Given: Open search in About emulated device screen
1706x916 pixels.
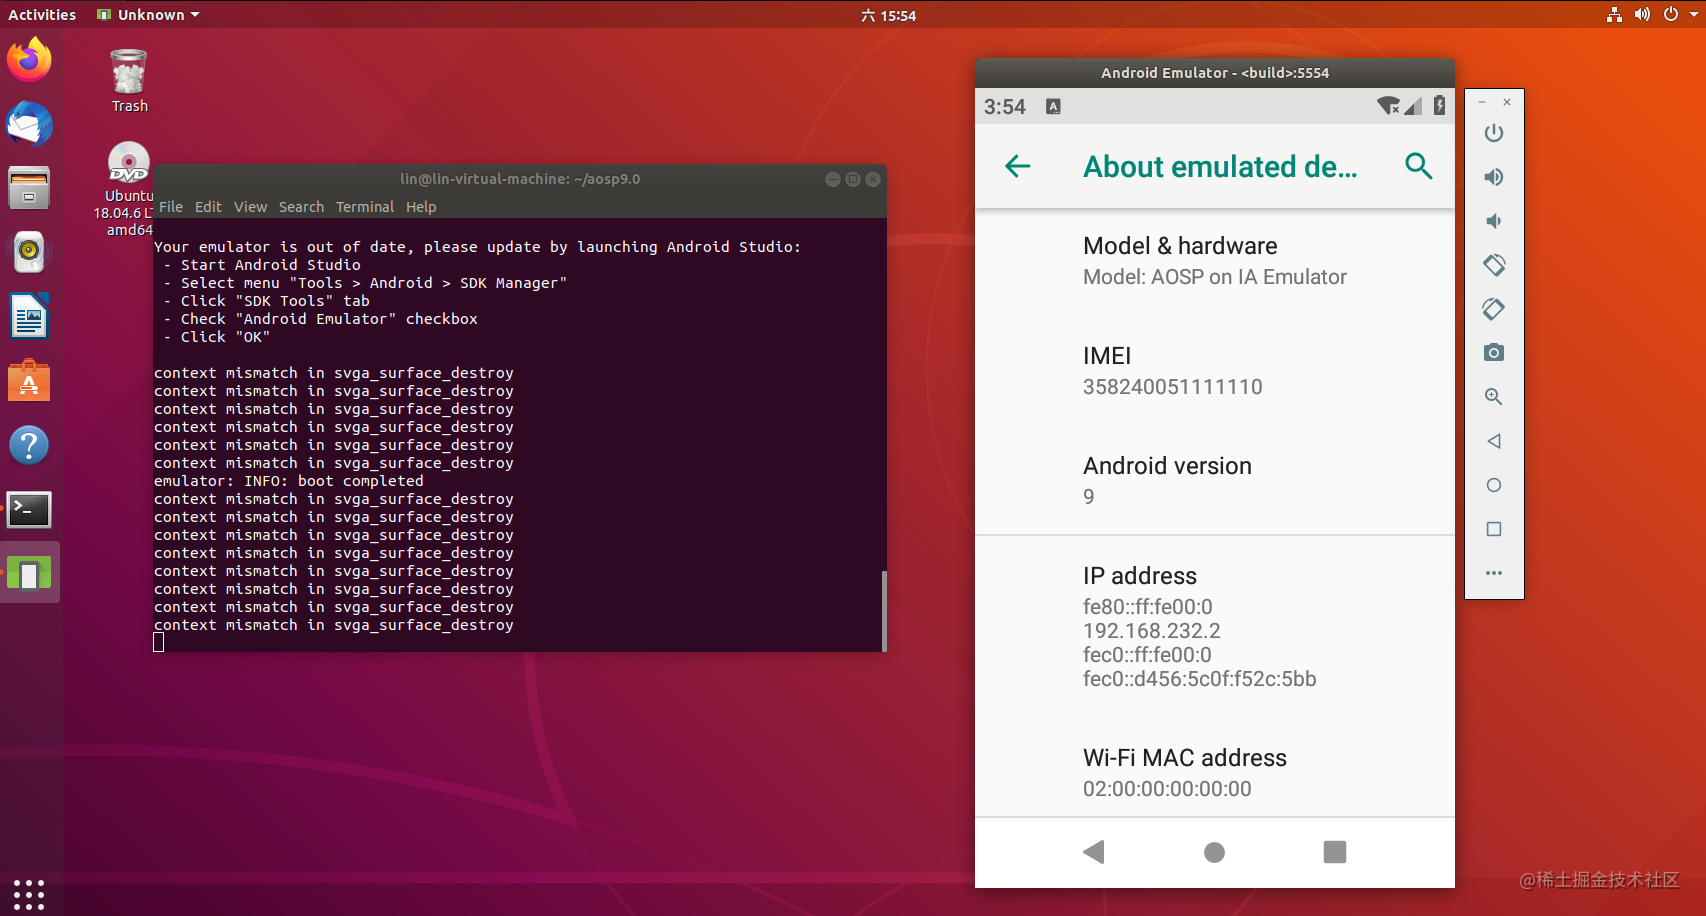Looking at the screenshot, I should pyautogui.click(x=1419, y=167).
